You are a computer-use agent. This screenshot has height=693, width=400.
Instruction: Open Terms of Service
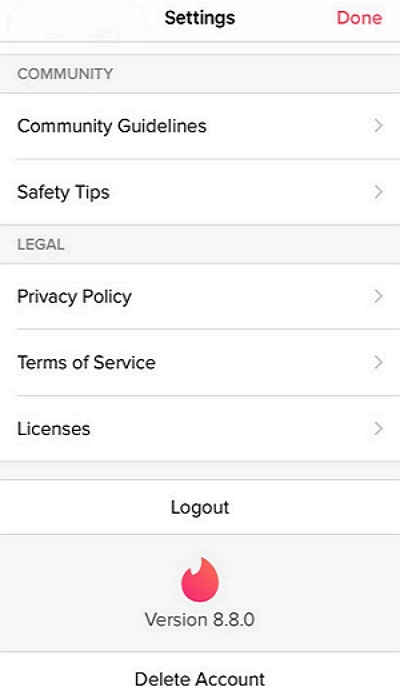[x=200, y=362]
